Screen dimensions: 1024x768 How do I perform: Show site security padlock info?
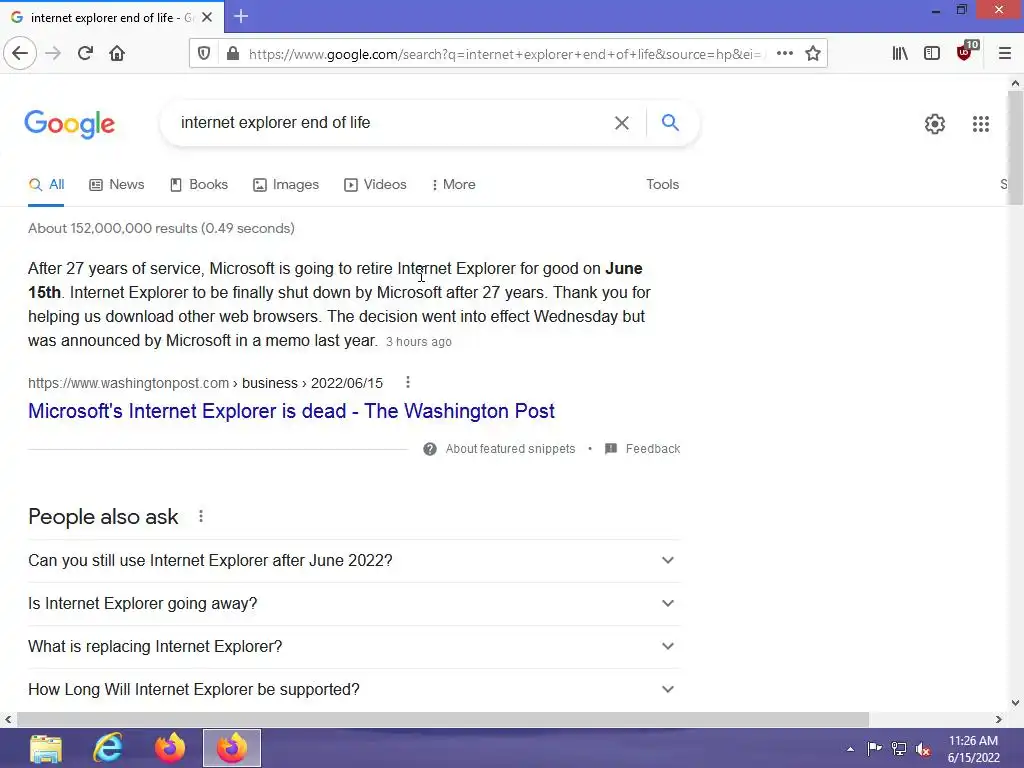click(232, 54)
